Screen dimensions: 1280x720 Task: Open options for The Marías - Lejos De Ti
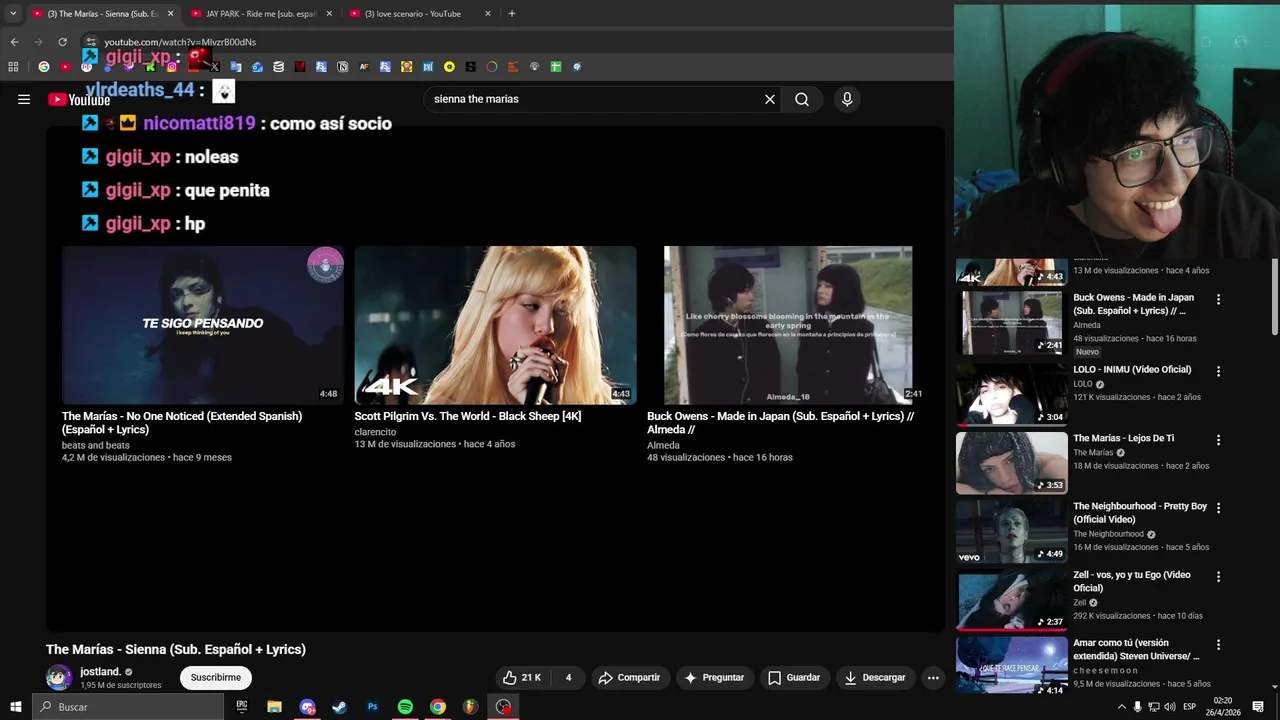tap(1218, 440)
